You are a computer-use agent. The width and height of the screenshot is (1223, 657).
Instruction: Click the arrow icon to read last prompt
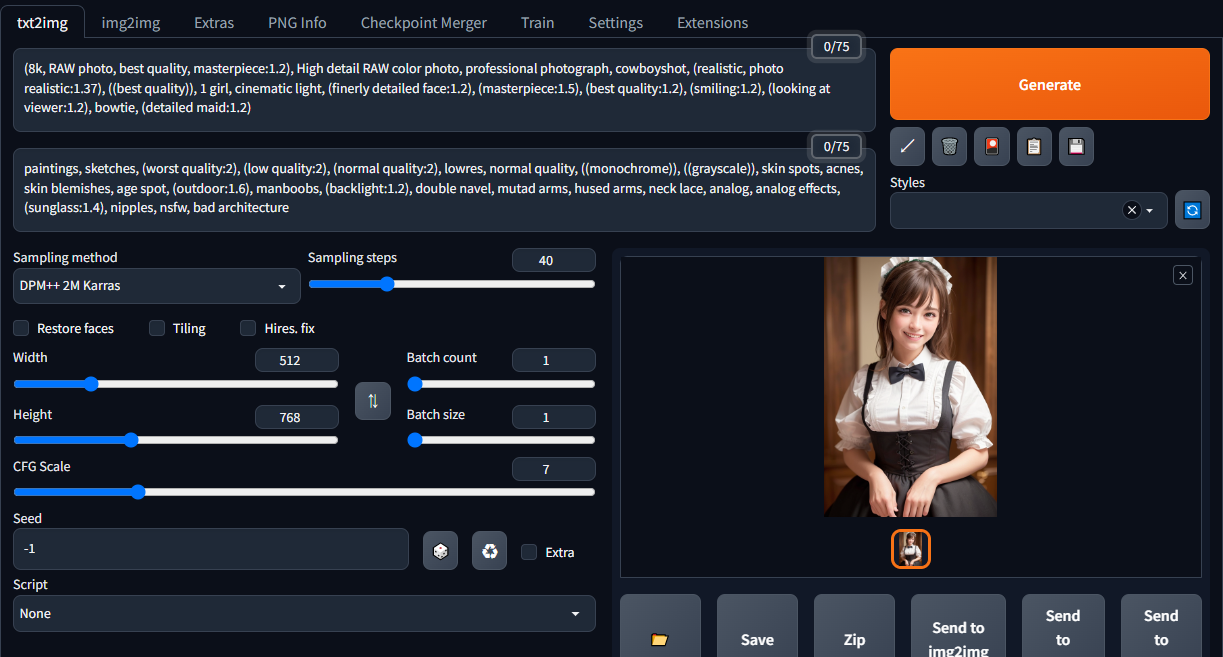pyautogui.click(x=907, y=146)
